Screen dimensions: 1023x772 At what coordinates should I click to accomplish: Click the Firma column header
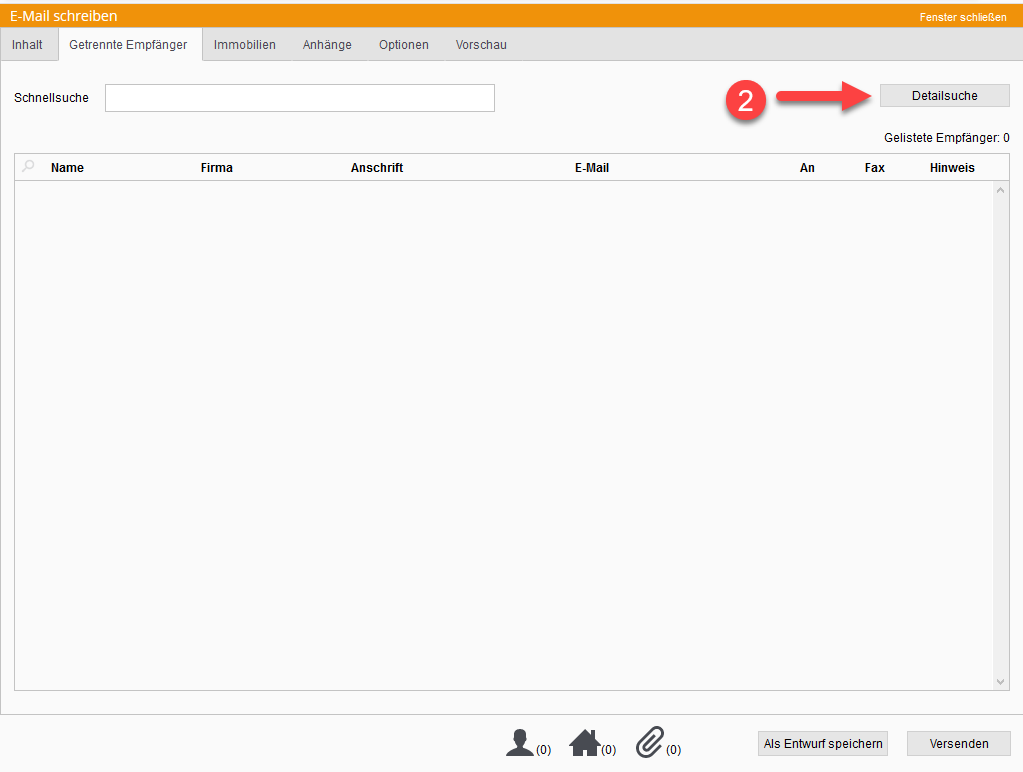click(217, 168)
